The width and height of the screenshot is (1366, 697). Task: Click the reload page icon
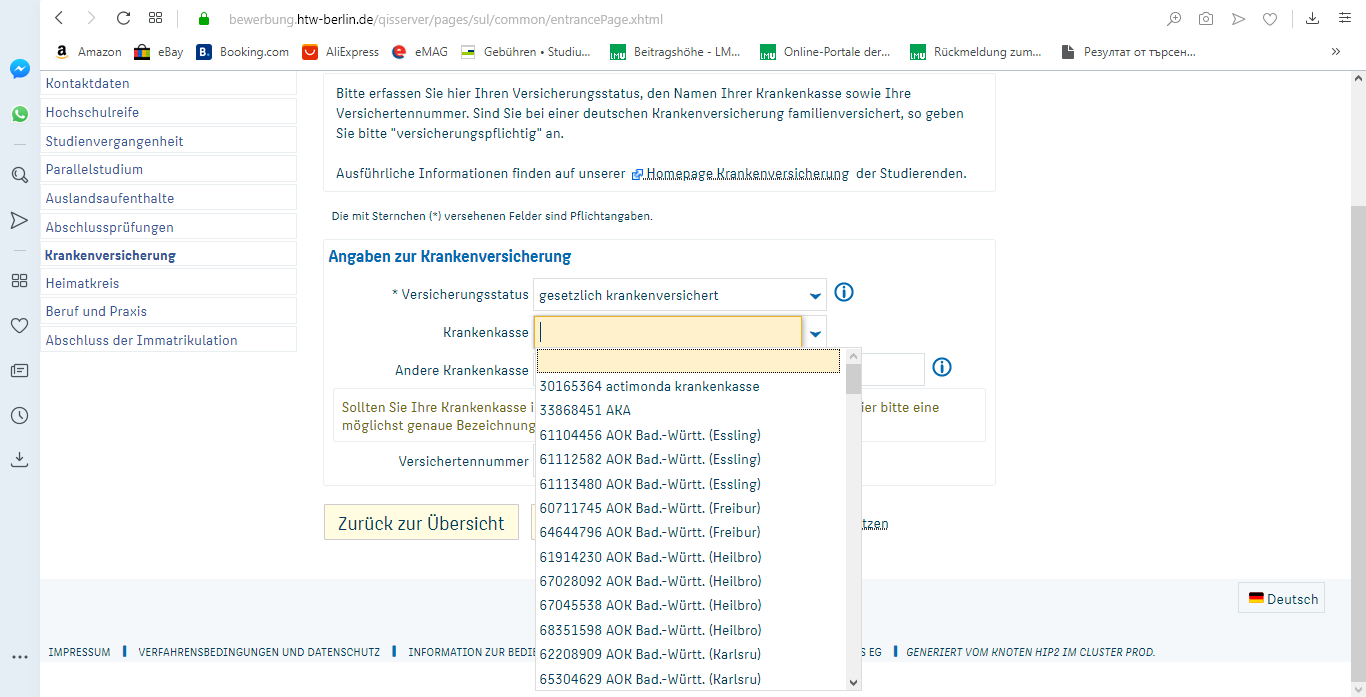(x=124, y=19)
